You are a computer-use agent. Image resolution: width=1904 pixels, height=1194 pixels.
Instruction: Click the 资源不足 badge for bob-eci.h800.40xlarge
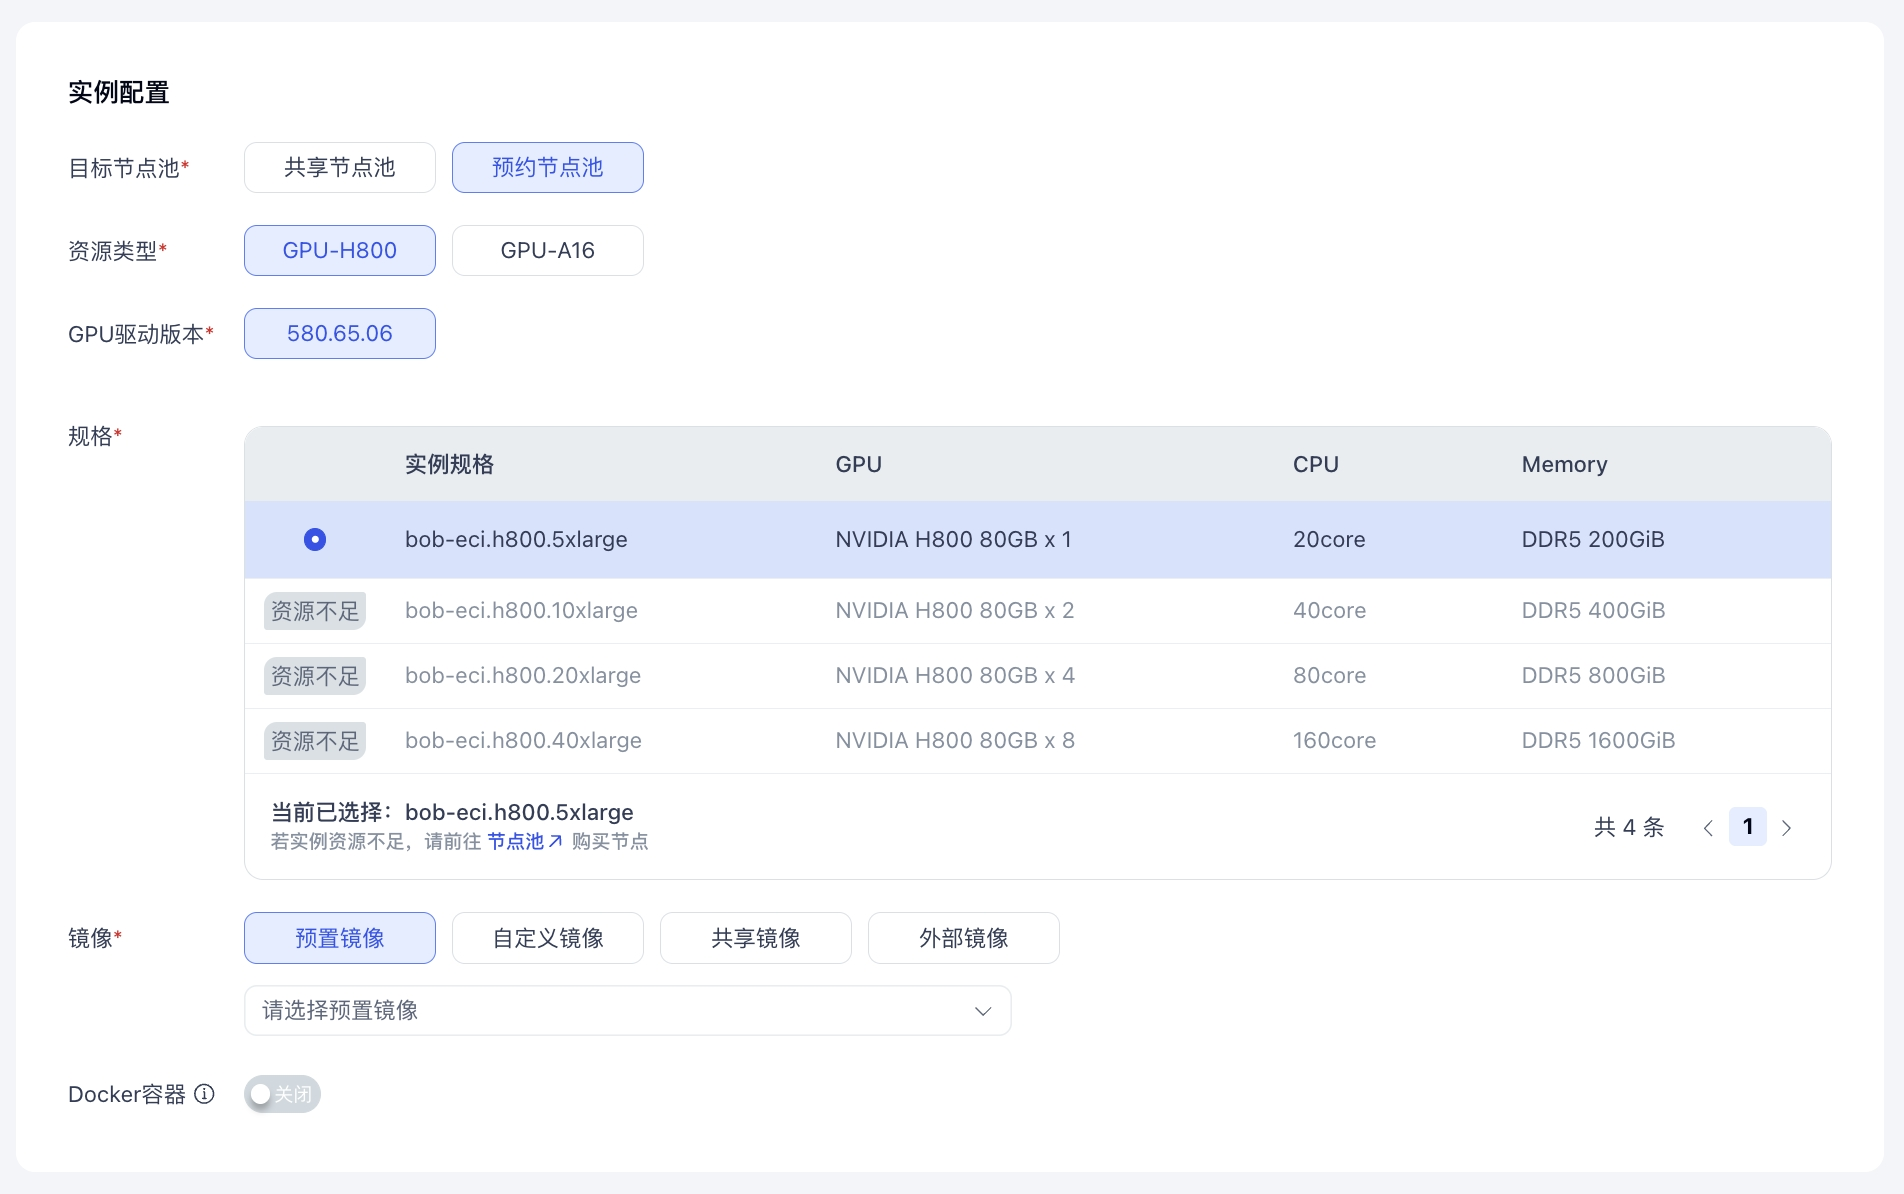pos(315,741)
